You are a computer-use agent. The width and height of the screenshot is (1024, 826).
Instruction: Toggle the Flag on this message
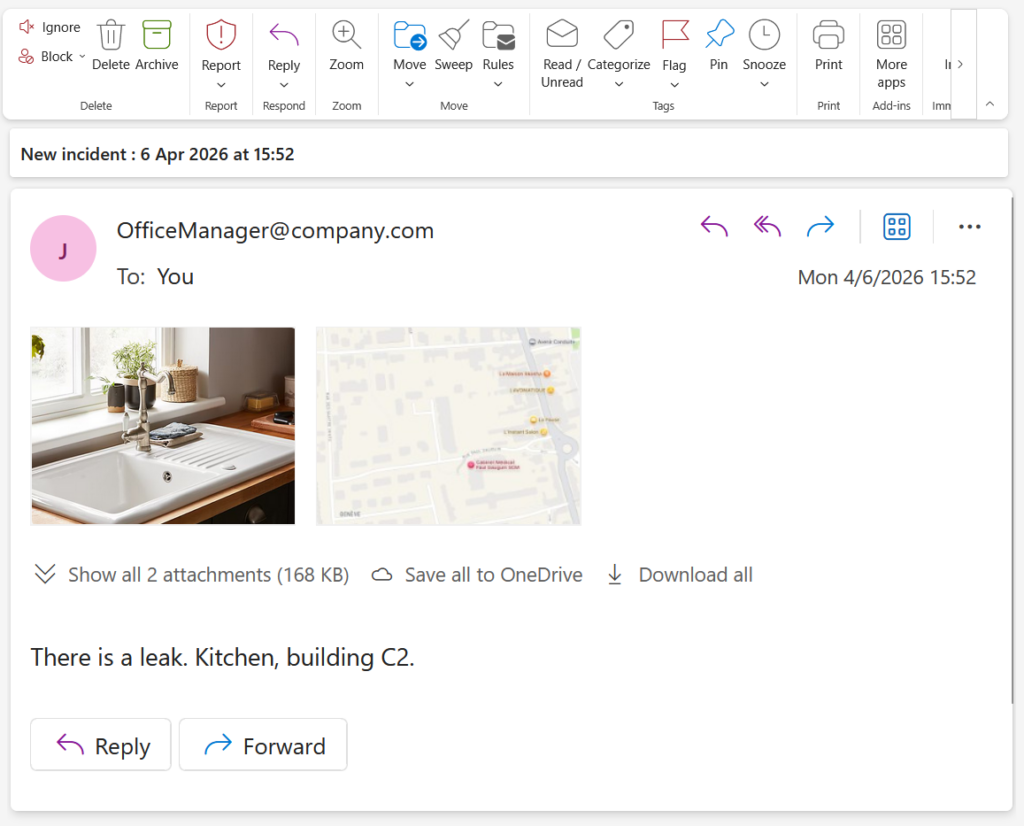pos(675,36)
